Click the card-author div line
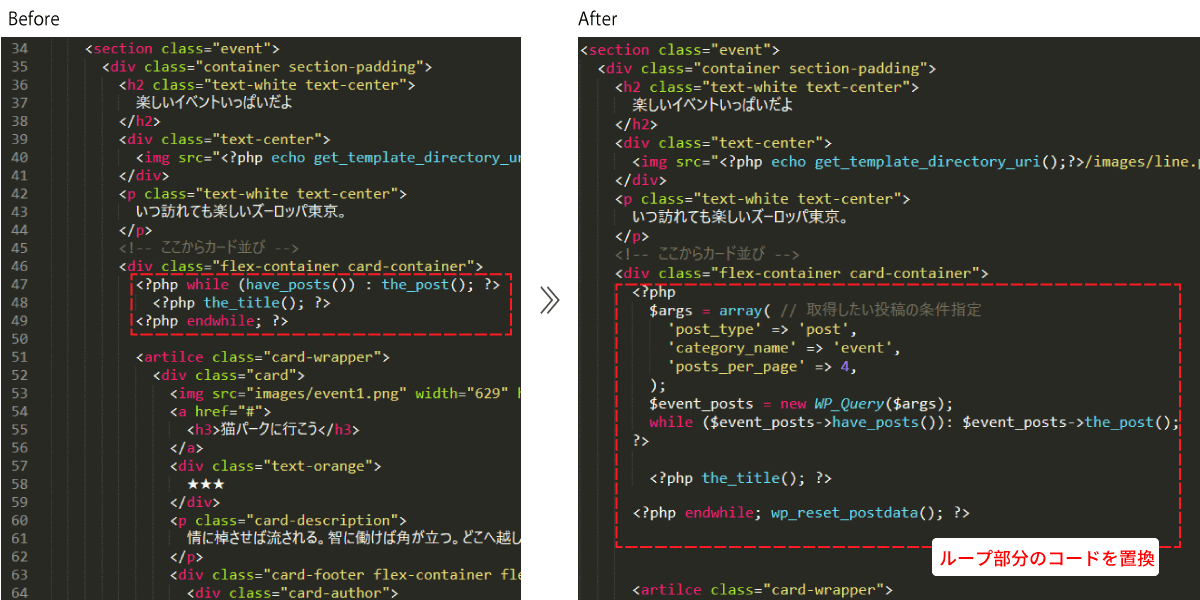 click(292, 593)
